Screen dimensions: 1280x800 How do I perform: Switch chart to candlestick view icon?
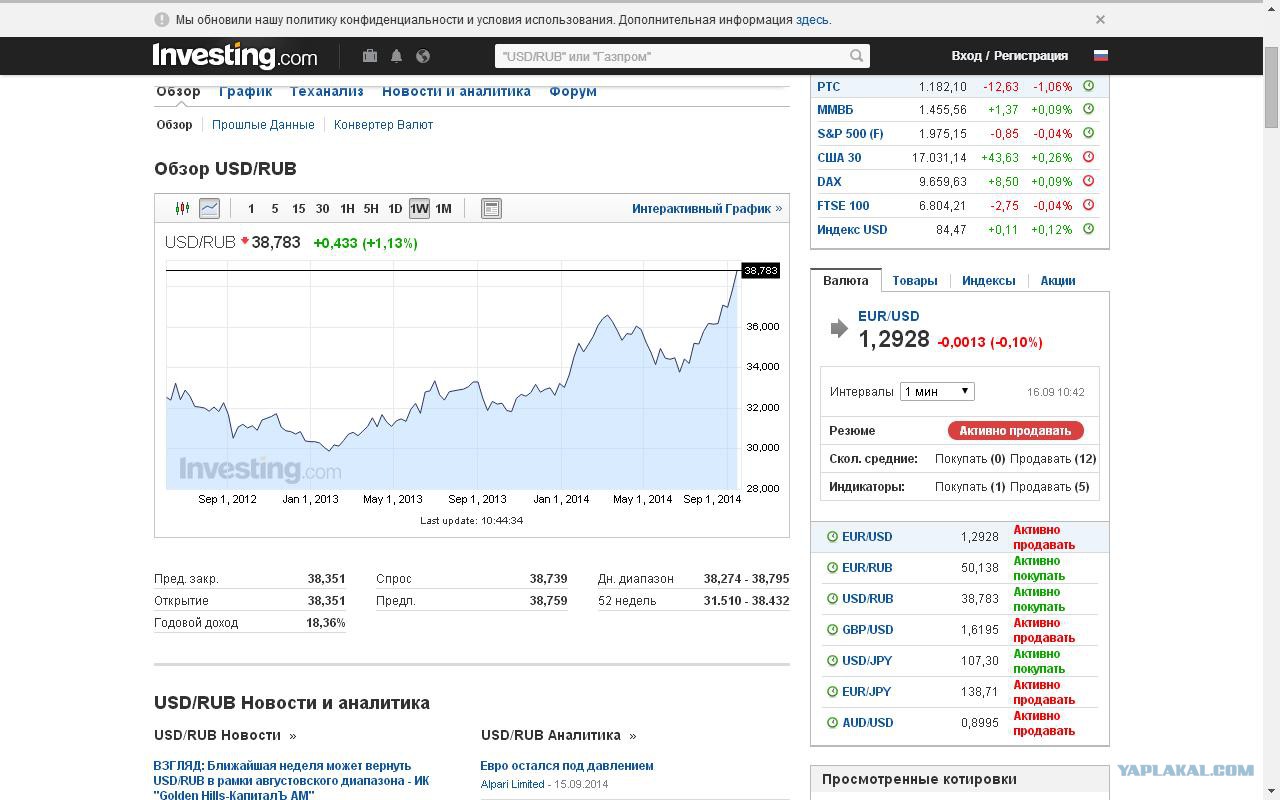(x=182, y=208)
